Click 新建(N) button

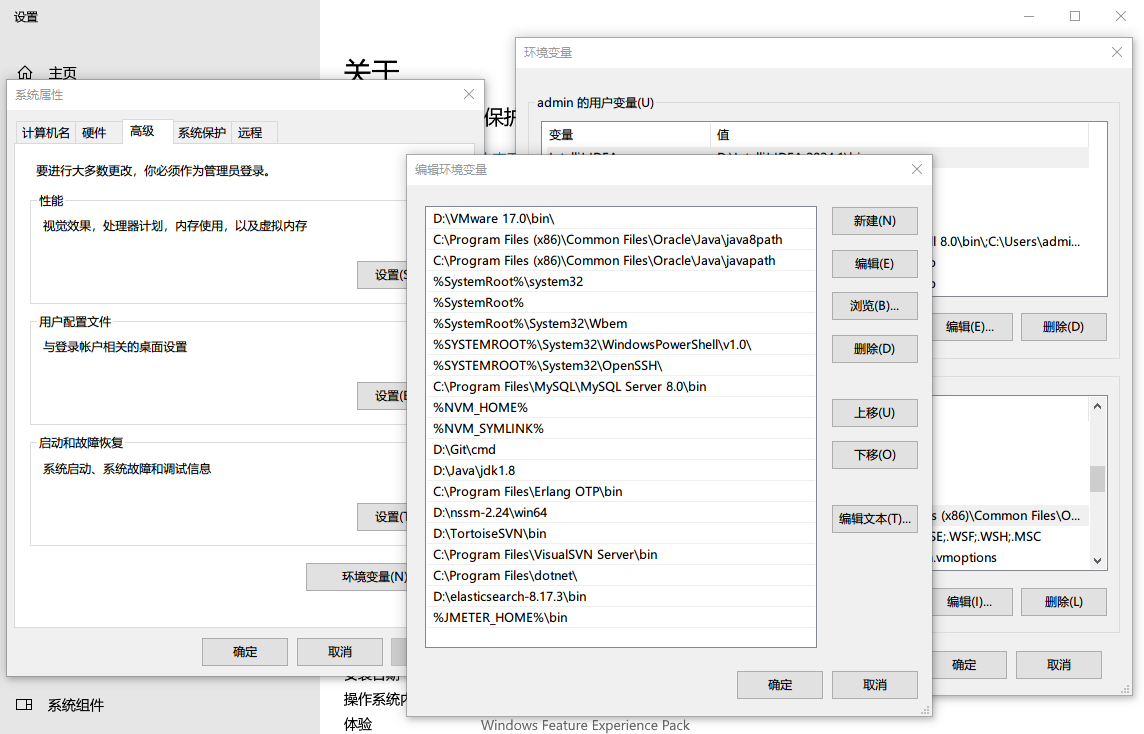tap(875, 221)
